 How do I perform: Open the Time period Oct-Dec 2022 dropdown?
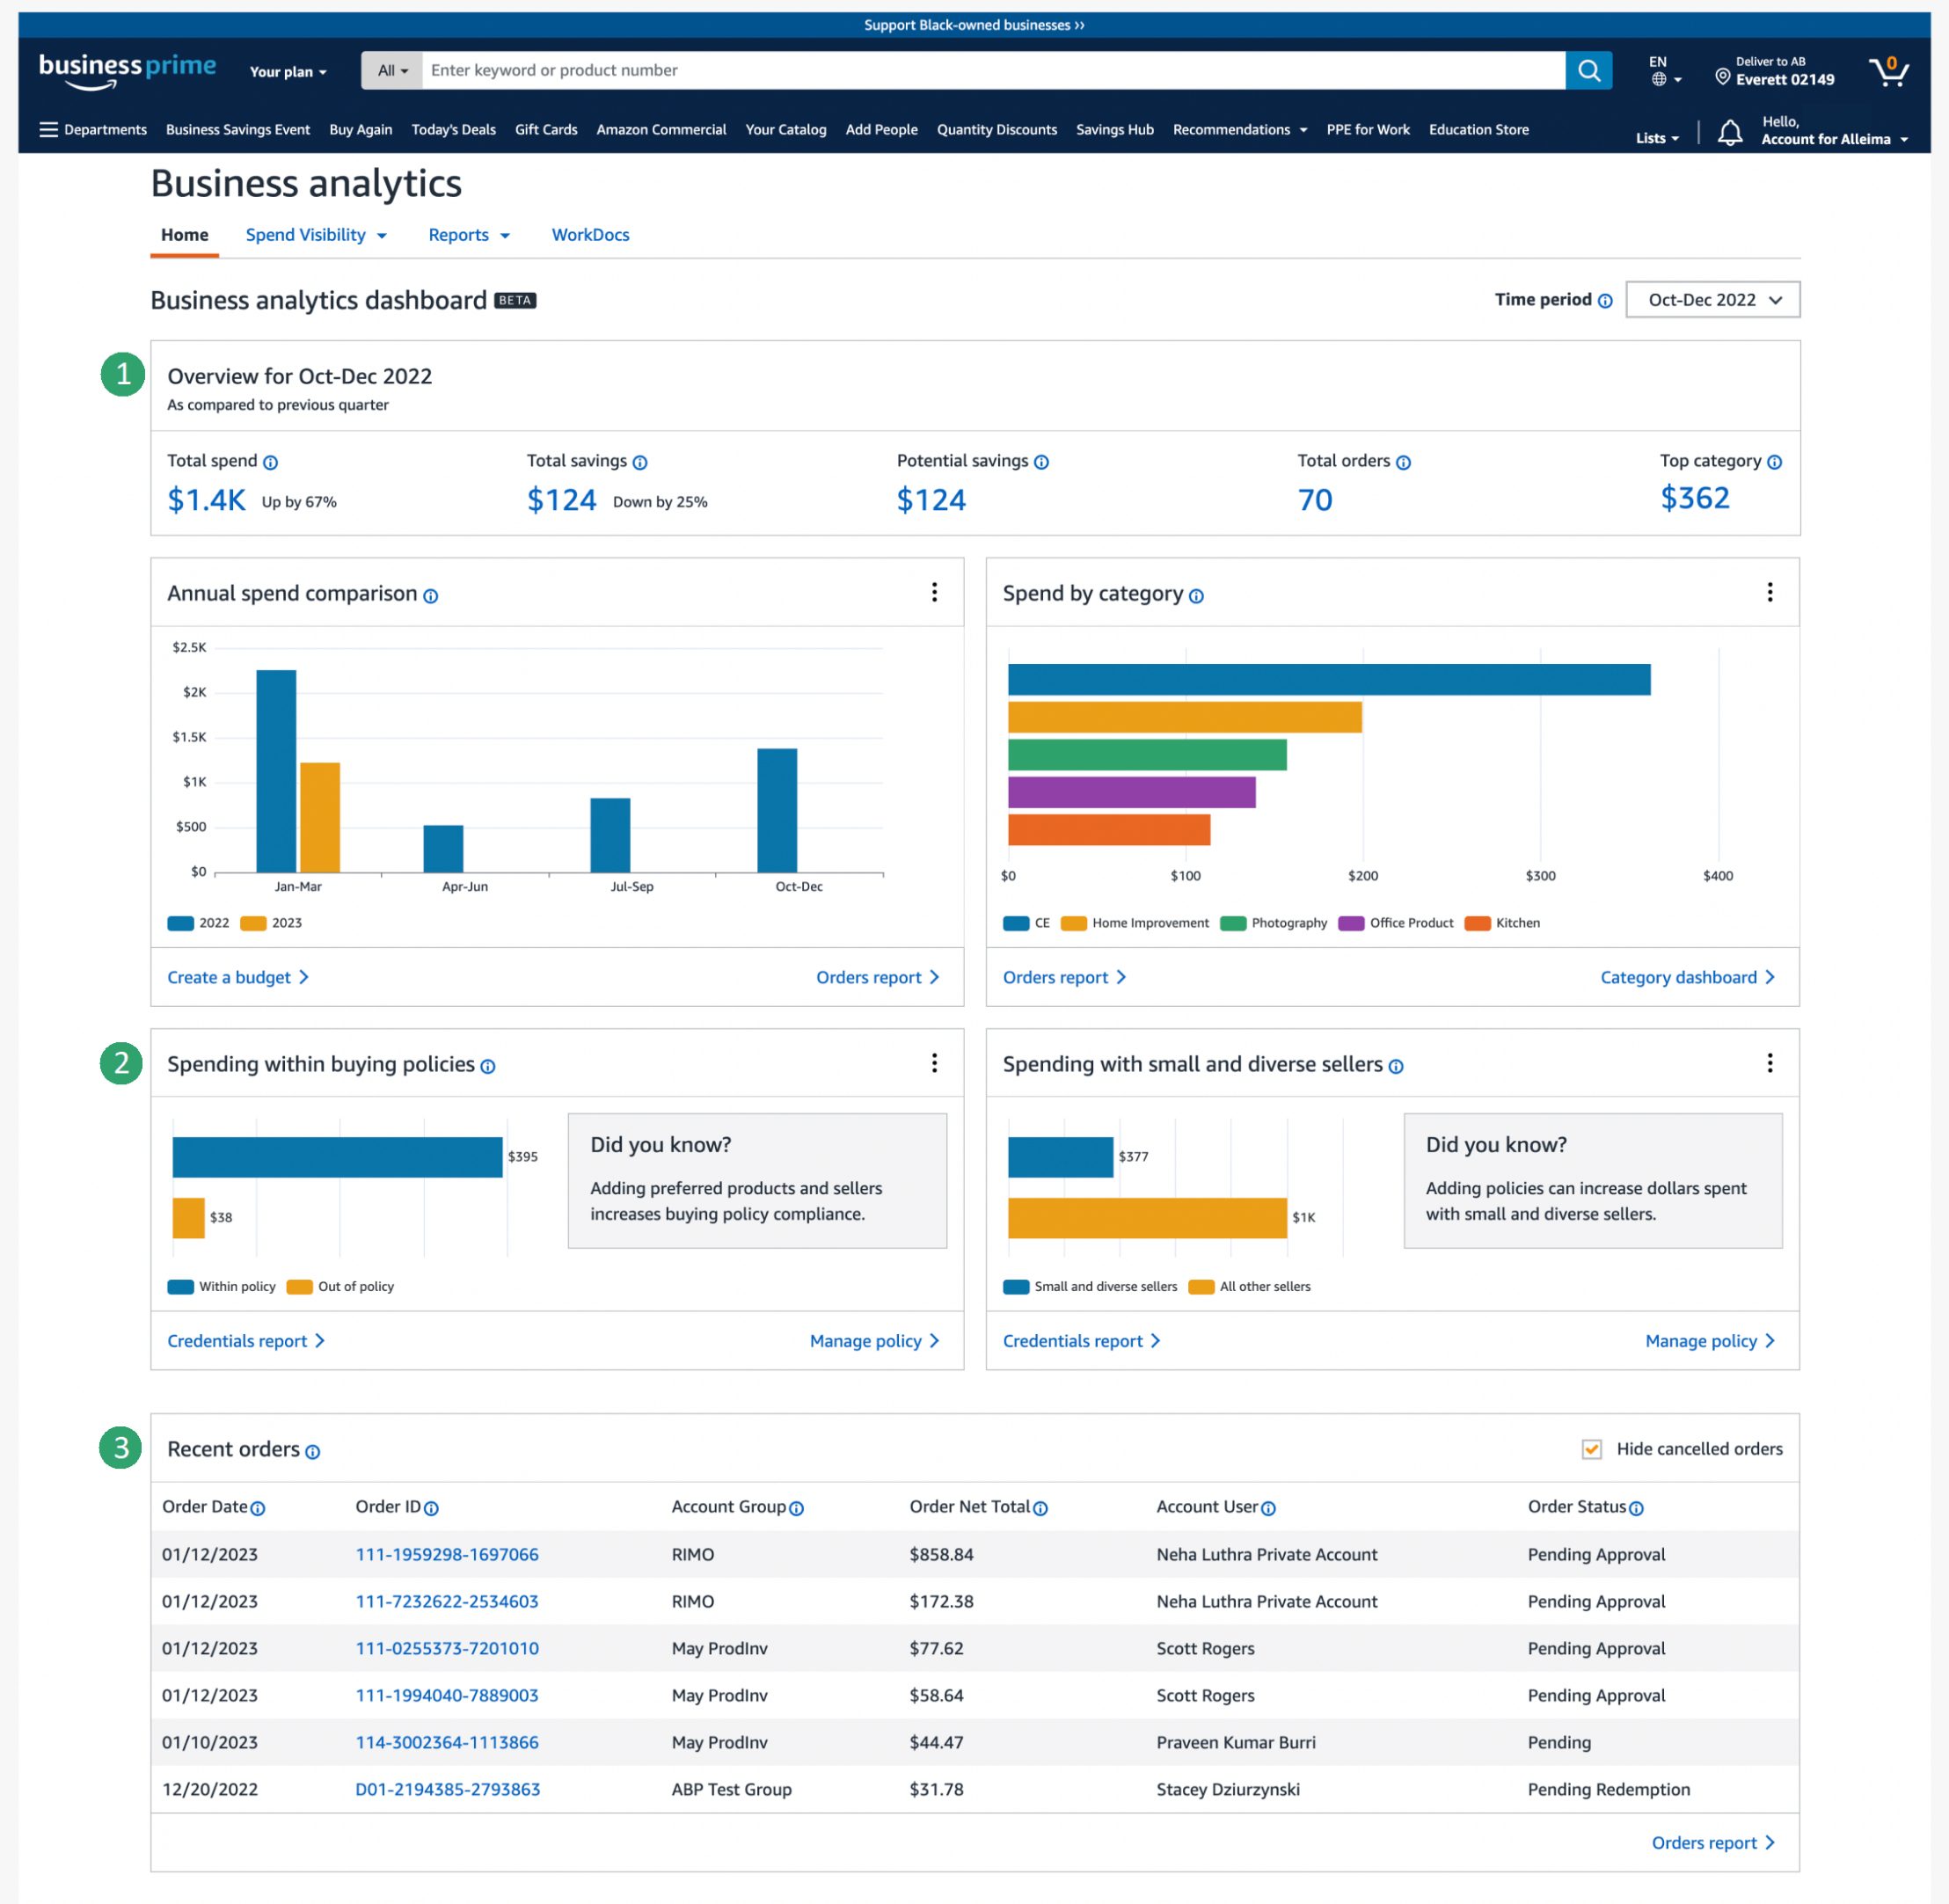click(x=1712, y=300)
